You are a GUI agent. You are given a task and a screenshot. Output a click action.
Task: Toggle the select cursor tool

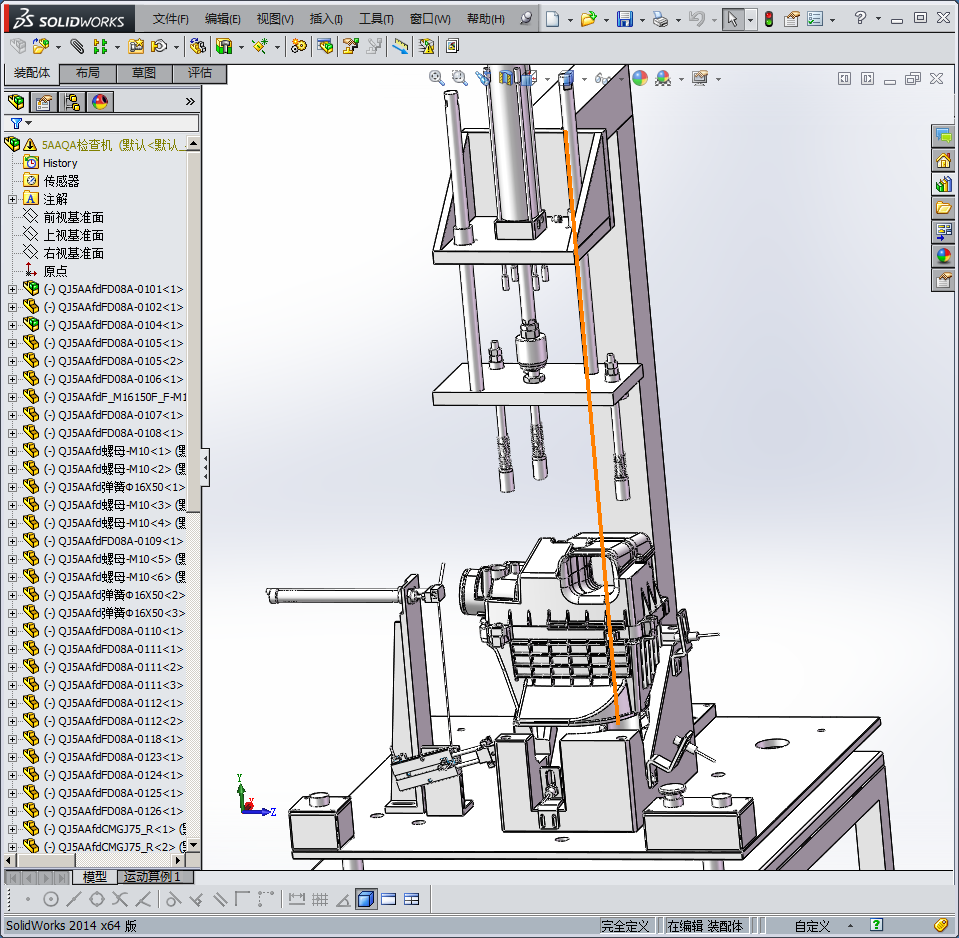coord(733,19)
